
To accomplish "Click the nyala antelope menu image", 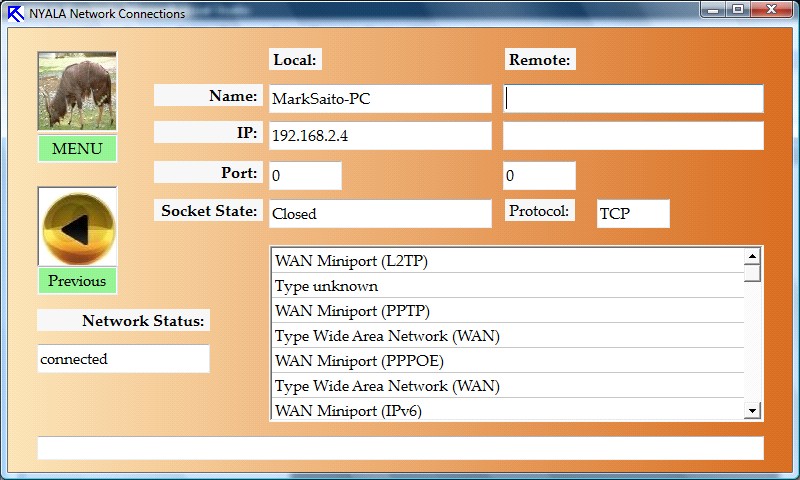I will 77,92.
